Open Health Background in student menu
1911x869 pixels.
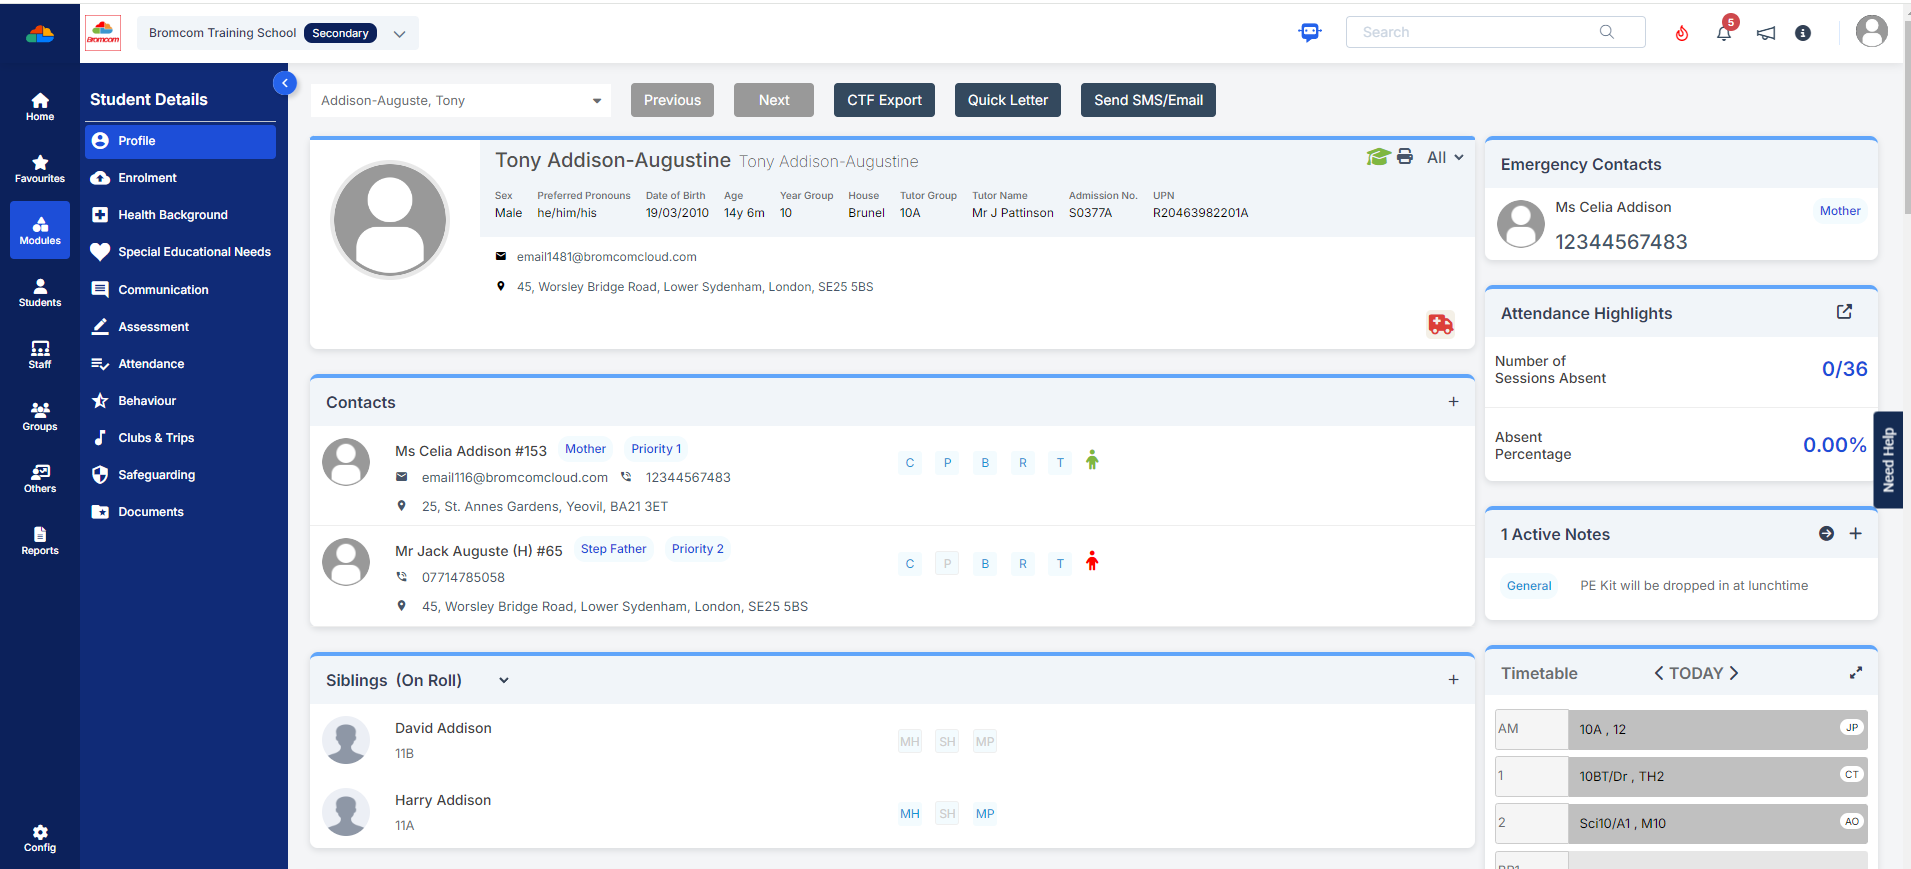coord(173,215)
